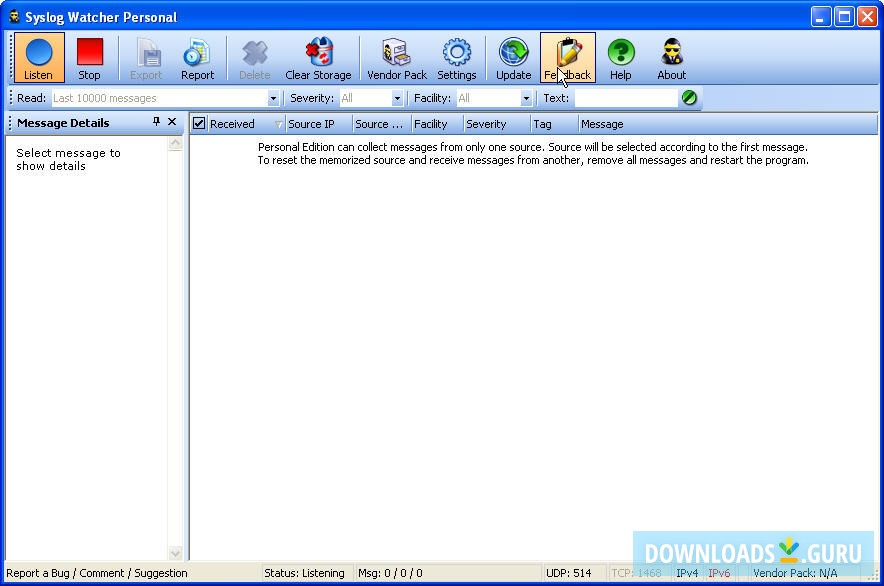Viewport: 884px width, 586px height.
Task: Close the Message Details panel
Action: pos(172,122)
